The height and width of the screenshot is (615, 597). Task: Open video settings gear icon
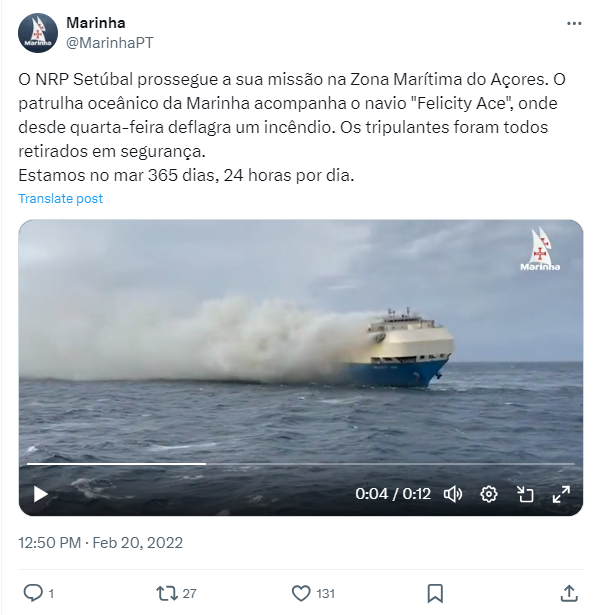coord(489,494)
